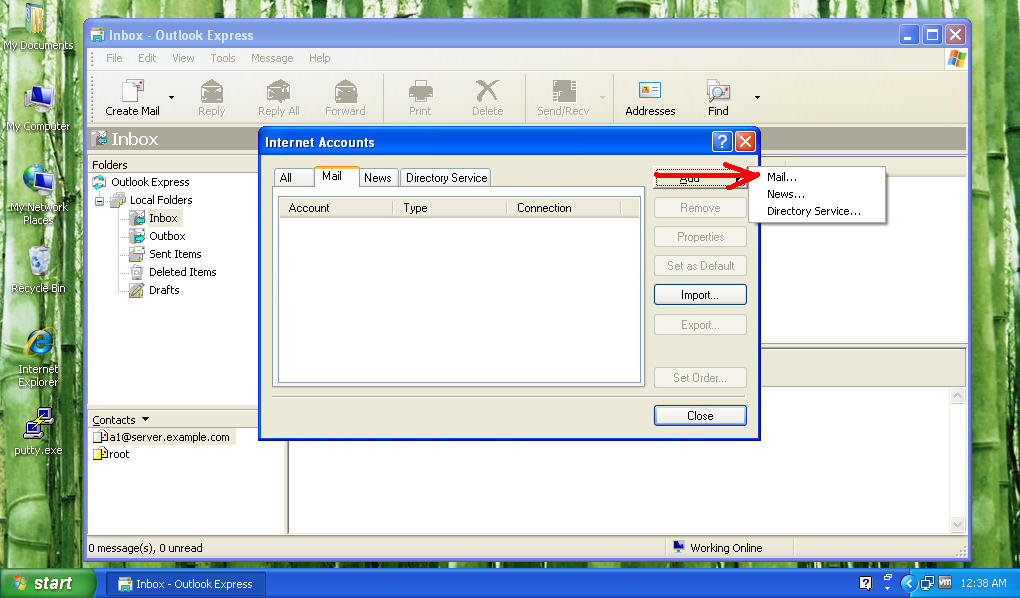Choose News... from the Add menu
Screen dimensions: 1020x598
pyautogui.click(x=786, y=194)
